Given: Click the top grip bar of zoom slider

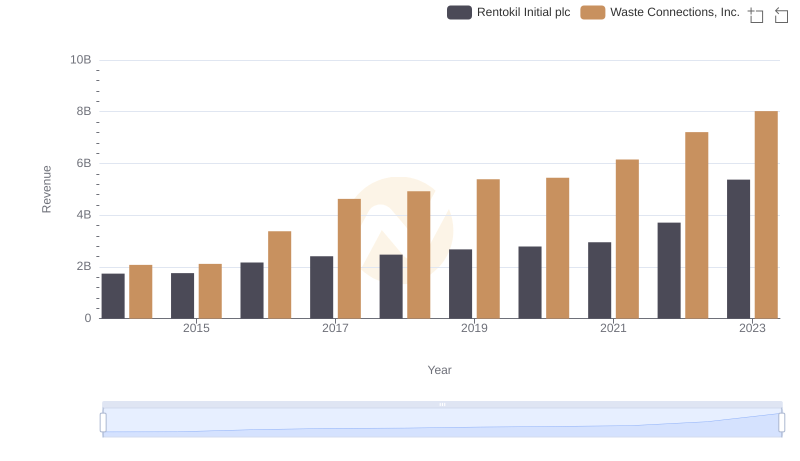Looking at the screenshot, I should 442,404.
